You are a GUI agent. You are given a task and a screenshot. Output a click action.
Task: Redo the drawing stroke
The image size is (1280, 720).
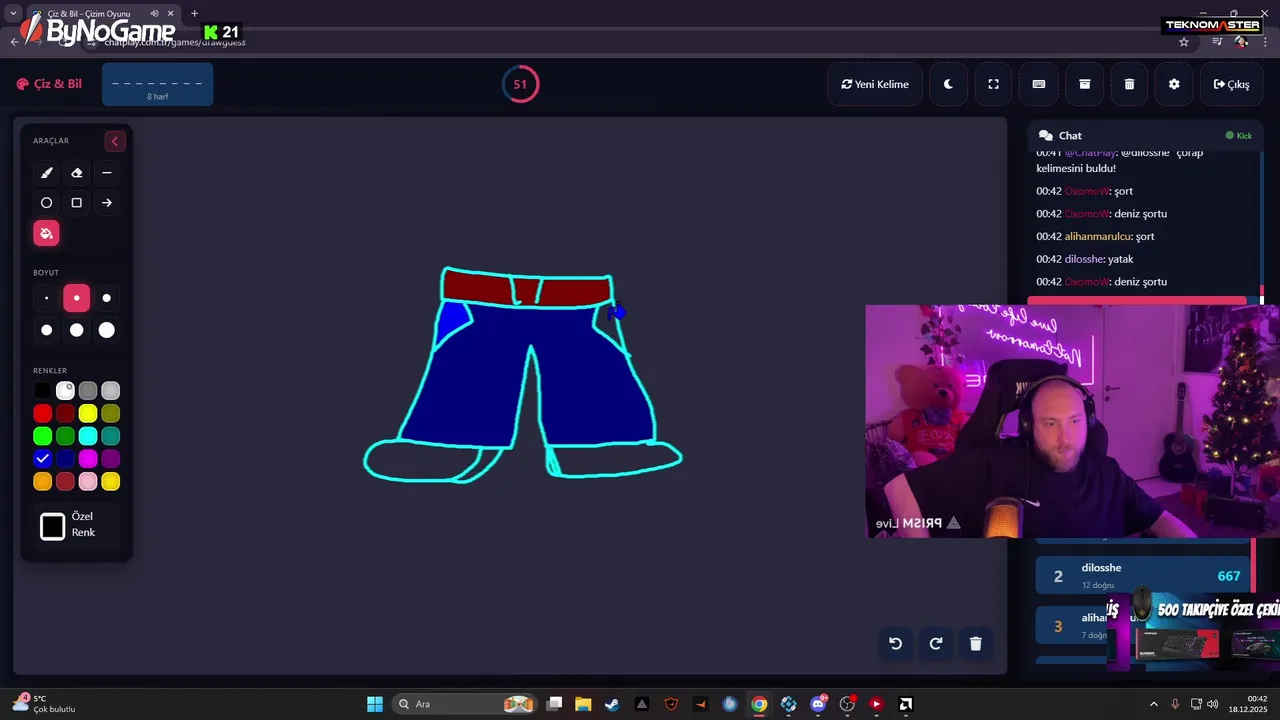coord(936,643)
